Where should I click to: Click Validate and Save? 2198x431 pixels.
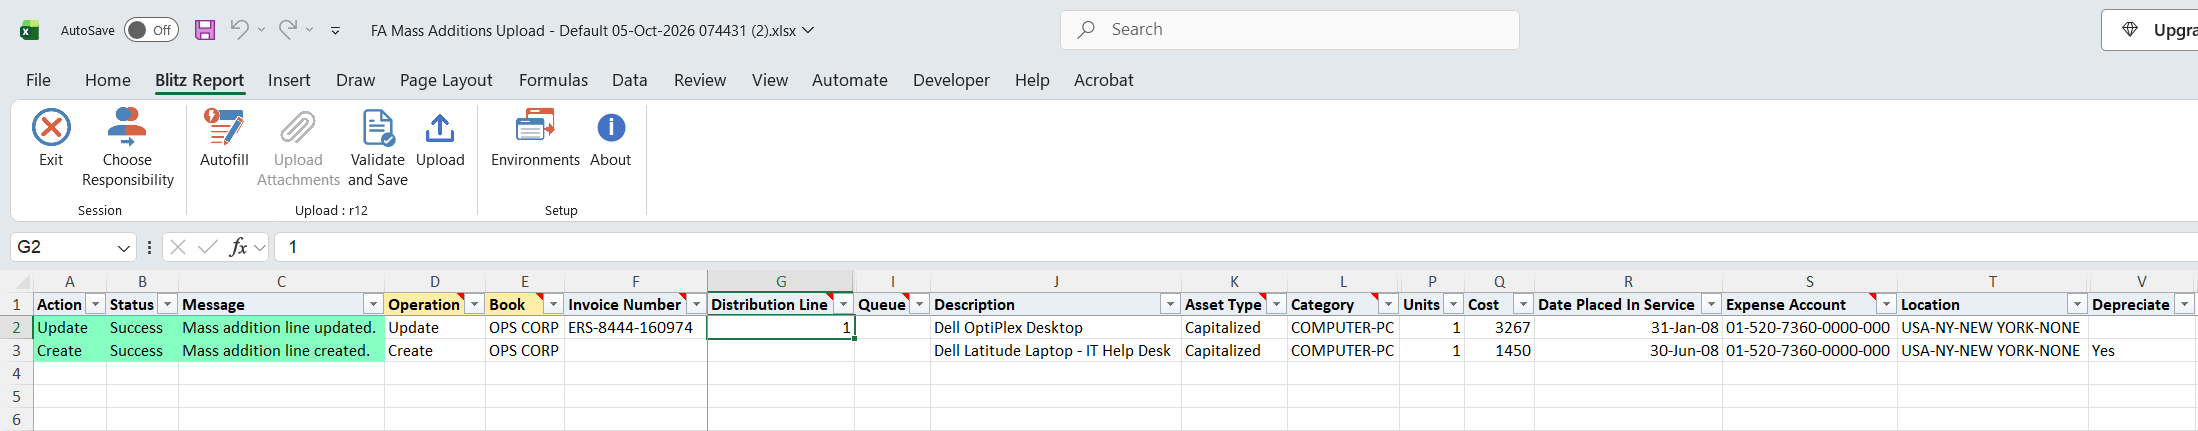pyautogui.click(x=378, y=148)
